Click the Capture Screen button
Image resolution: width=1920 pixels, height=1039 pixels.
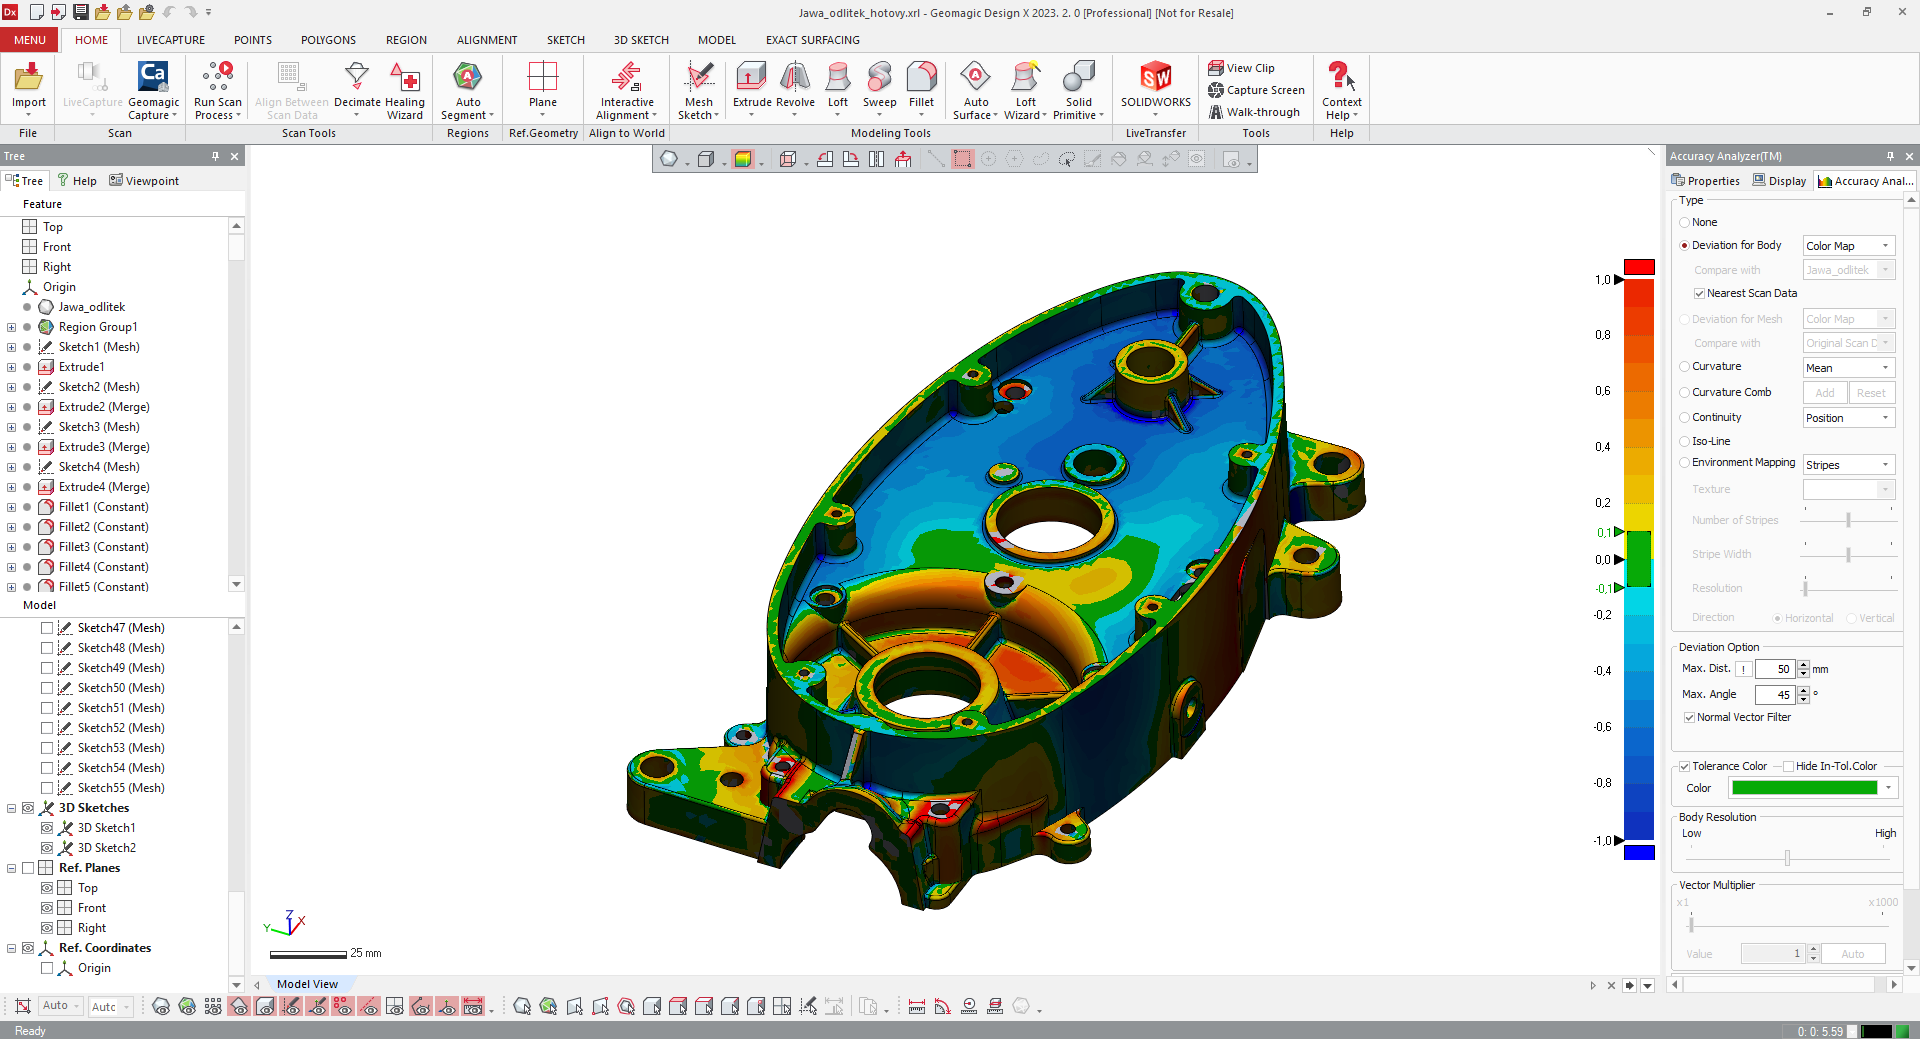click(1256, 90)
